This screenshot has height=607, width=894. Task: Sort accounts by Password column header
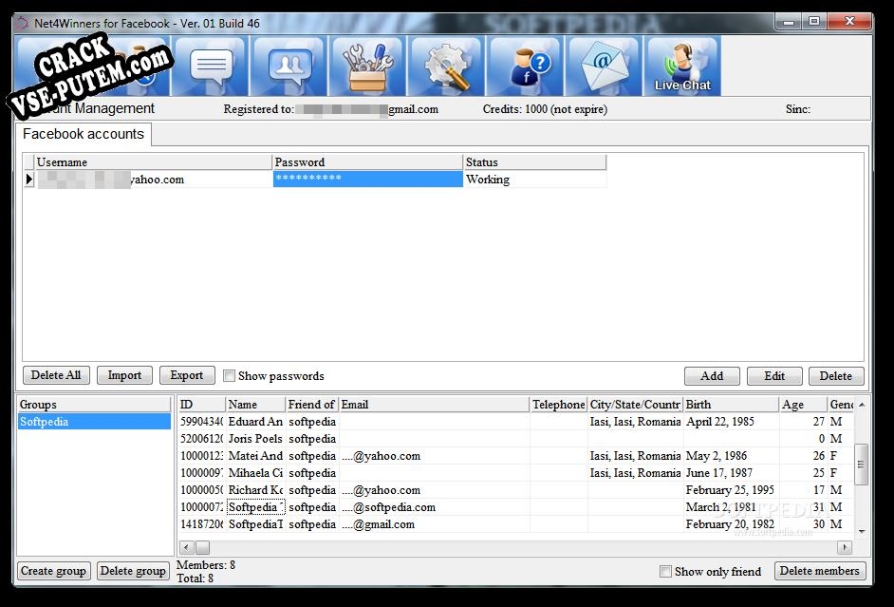pos(367,162)
